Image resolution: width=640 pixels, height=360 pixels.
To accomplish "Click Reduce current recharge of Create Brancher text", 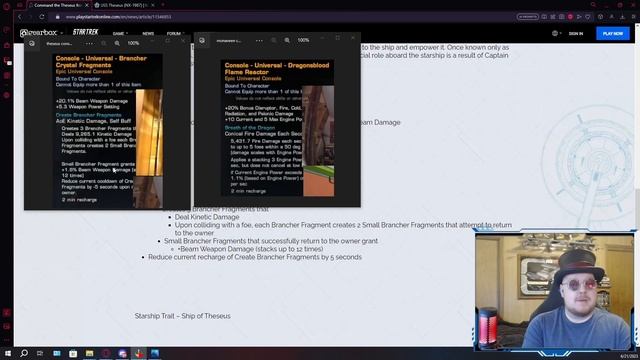I will tap(255, 257).
